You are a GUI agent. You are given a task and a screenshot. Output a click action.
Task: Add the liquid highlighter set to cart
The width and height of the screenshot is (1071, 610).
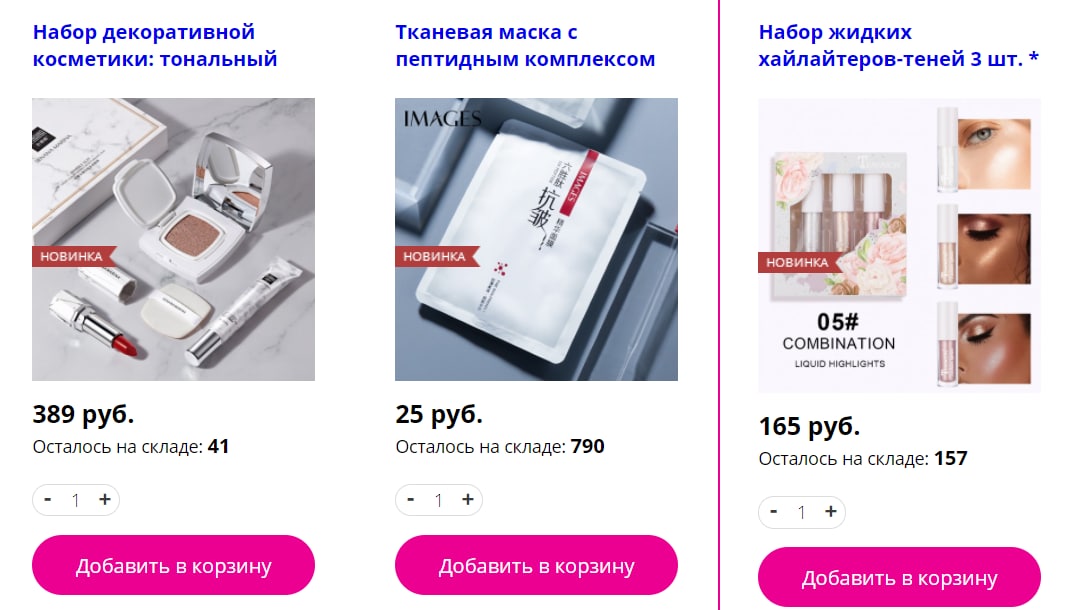click(x=900, y=577)
